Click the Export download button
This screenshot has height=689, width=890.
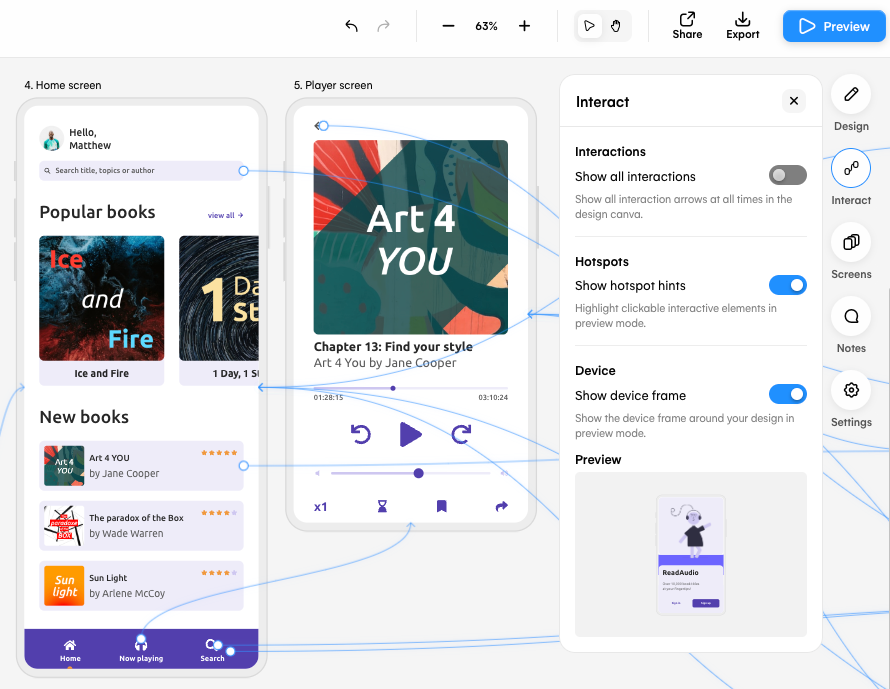(x=742, y=26)
